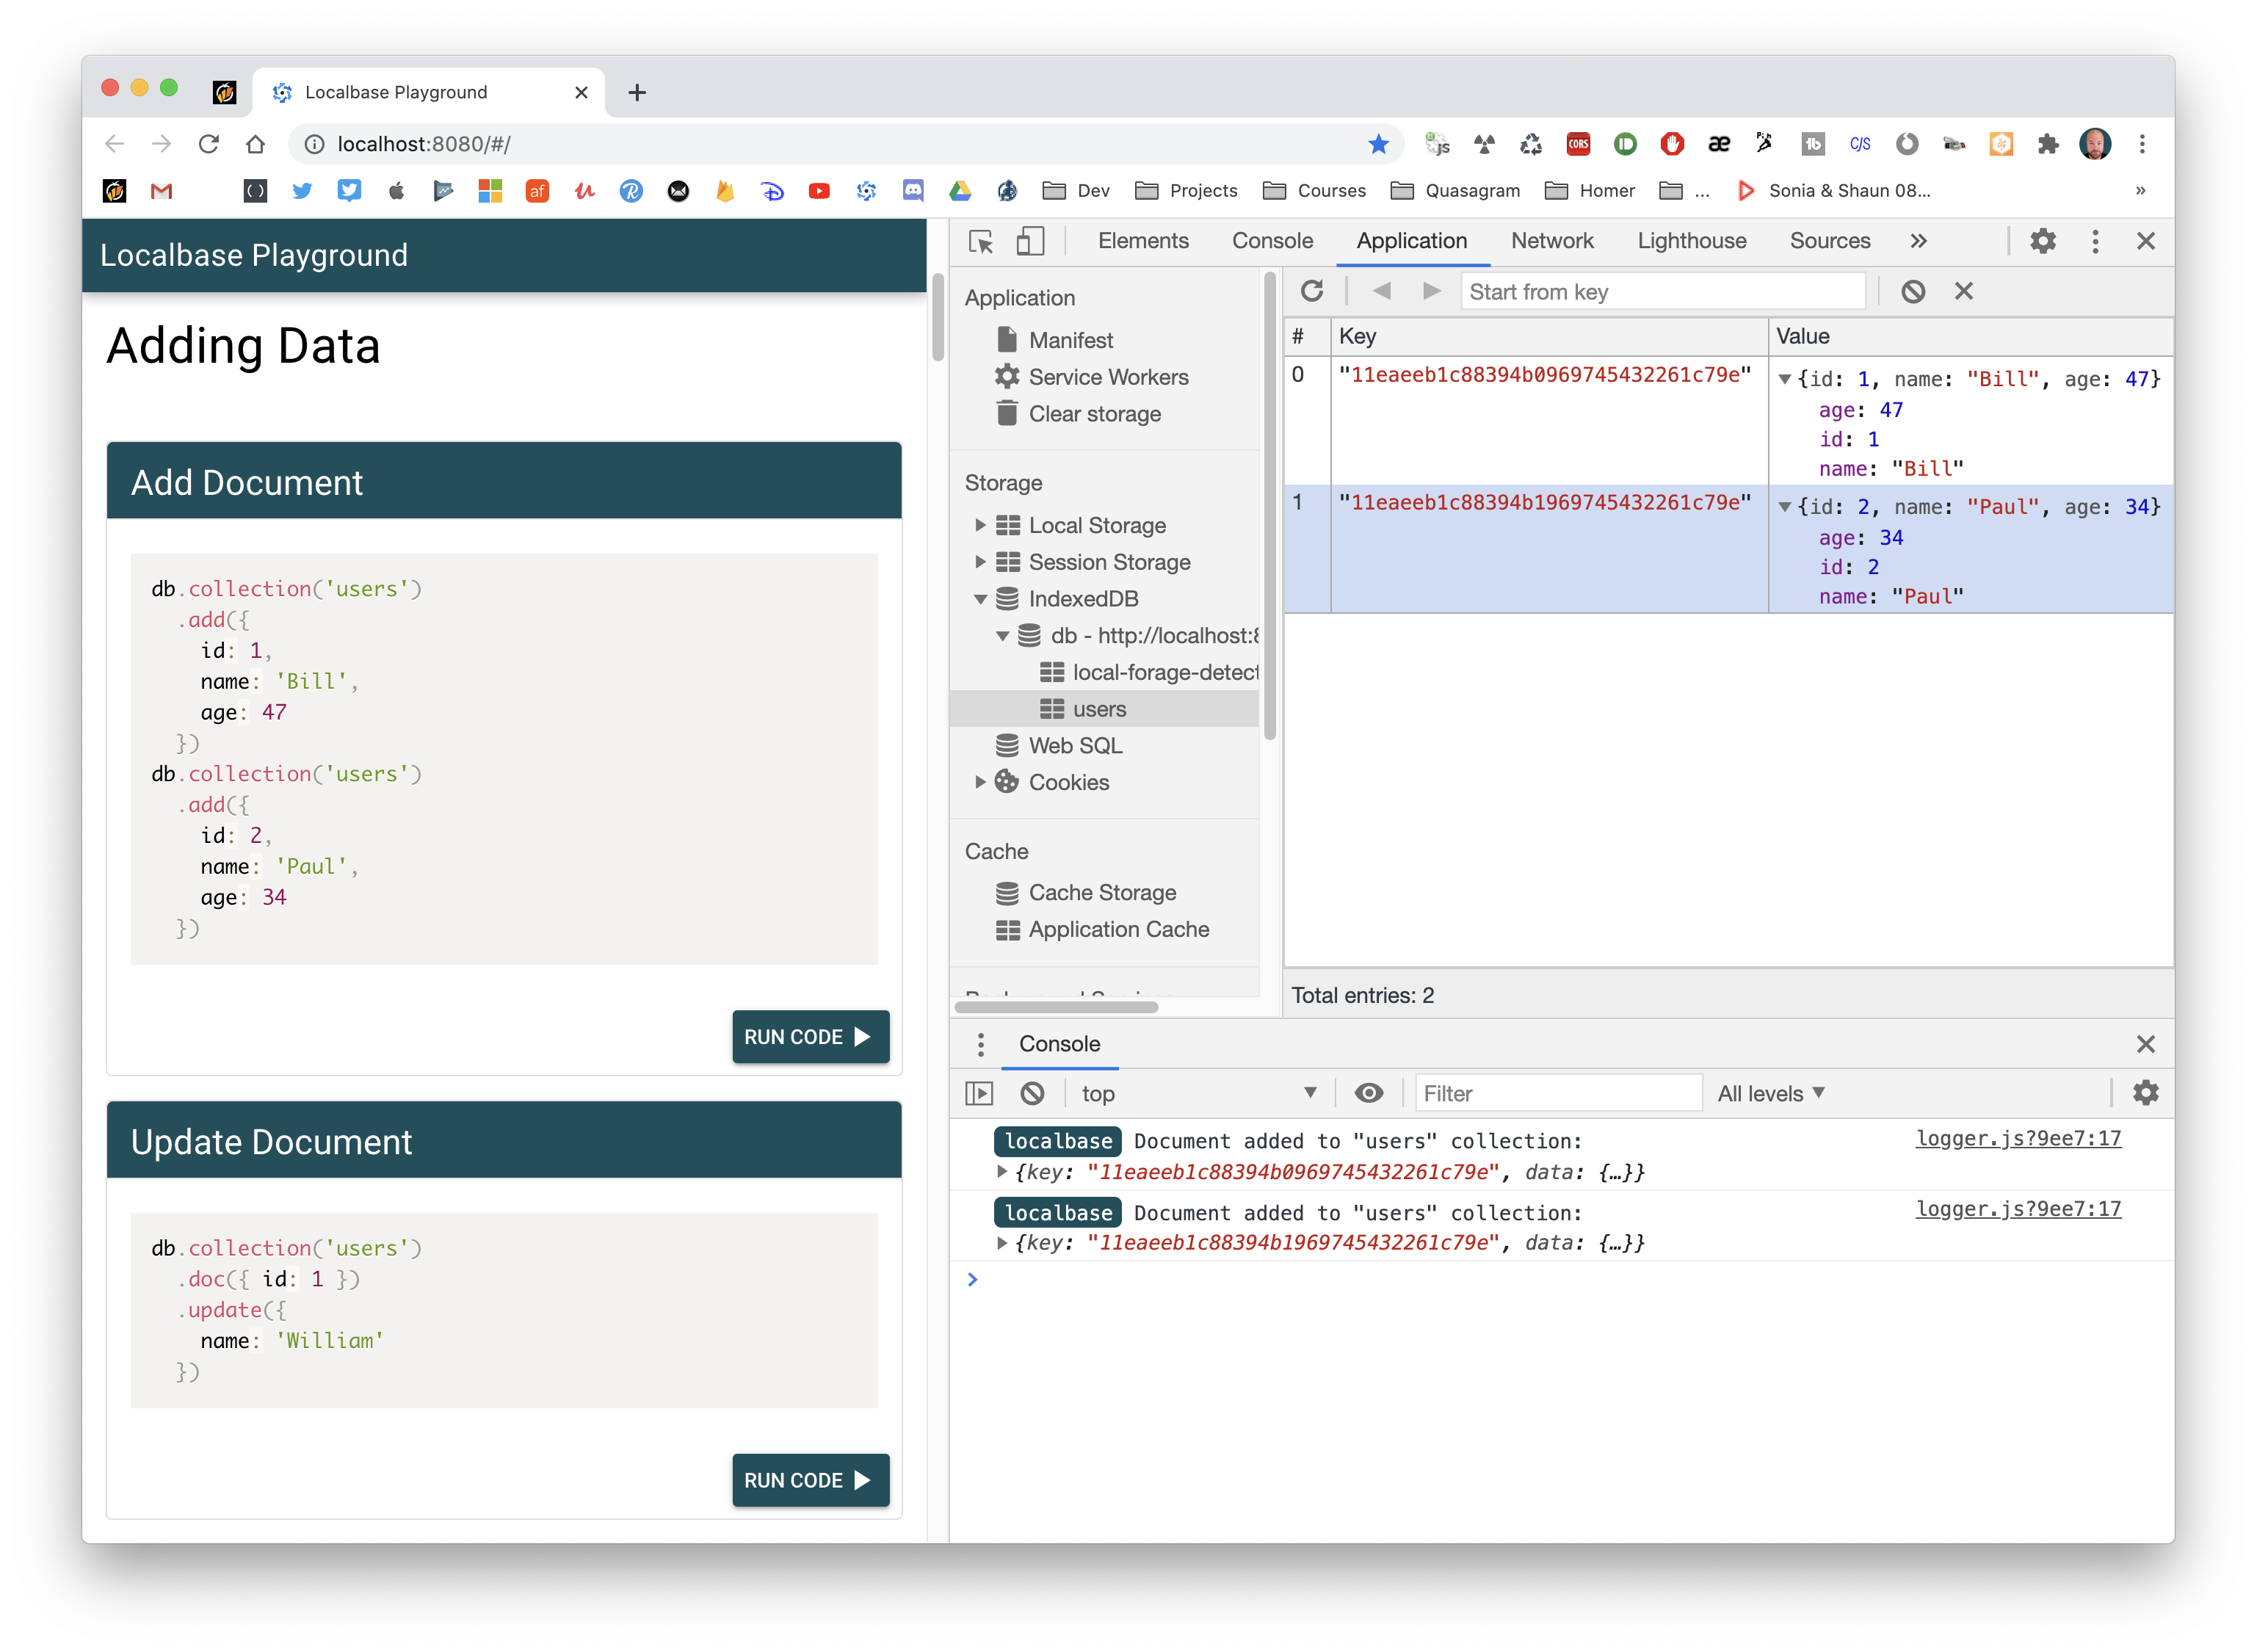Open DevTools settings gear
This screenshot has height=1652, width=2257.
click(x=2042, y=241)
